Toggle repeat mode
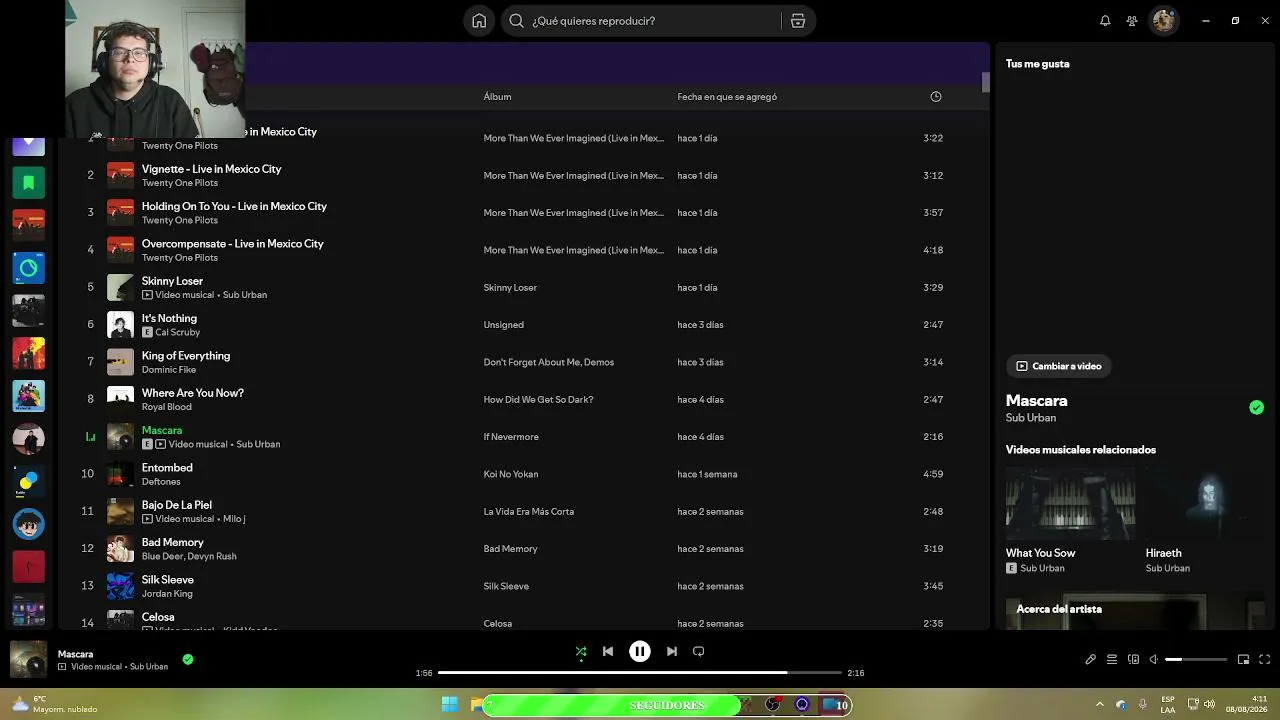The width and height of the screenshot is (1280, 720). click(x=699, y=651)
